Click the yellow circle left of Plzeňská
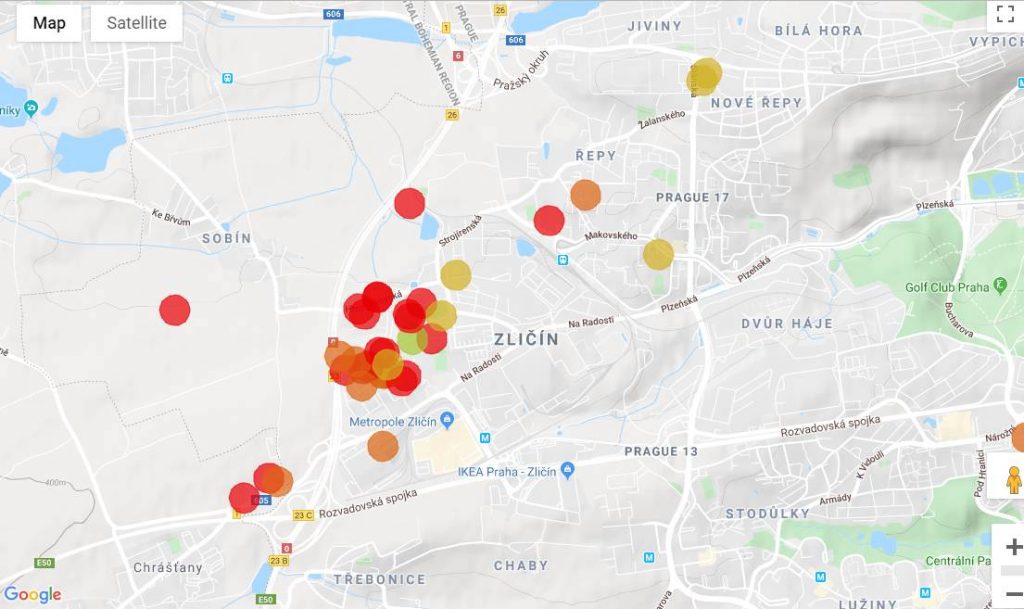1024x609 pixels. (x=658, y=254)
